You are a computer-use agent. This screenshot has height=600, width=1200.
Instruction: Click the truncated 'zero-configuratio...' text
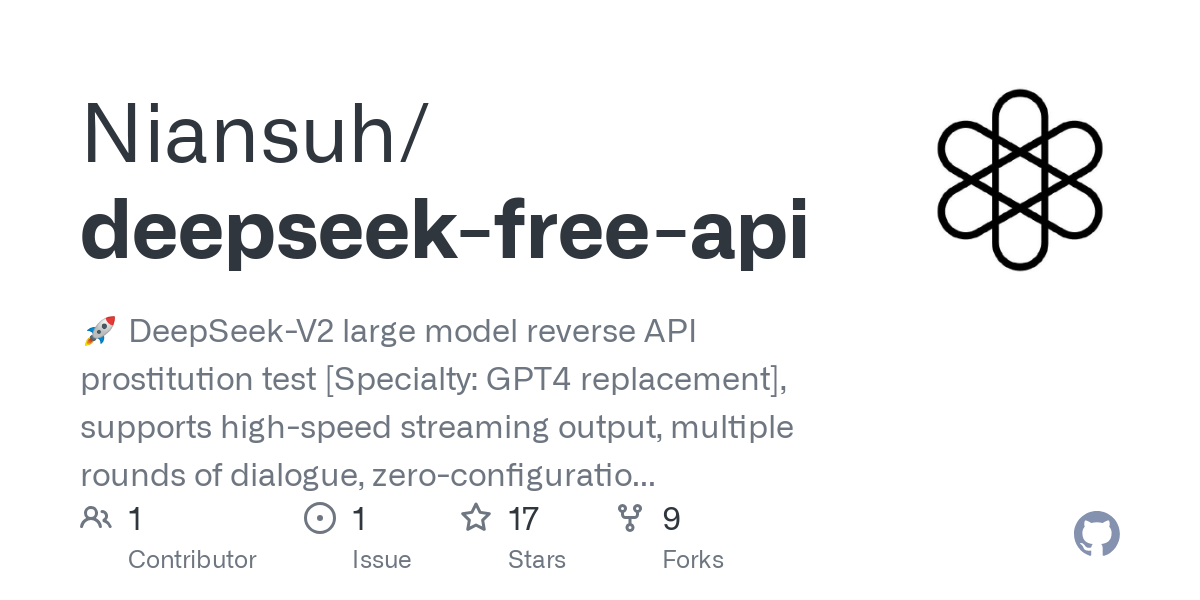point(513,476)
